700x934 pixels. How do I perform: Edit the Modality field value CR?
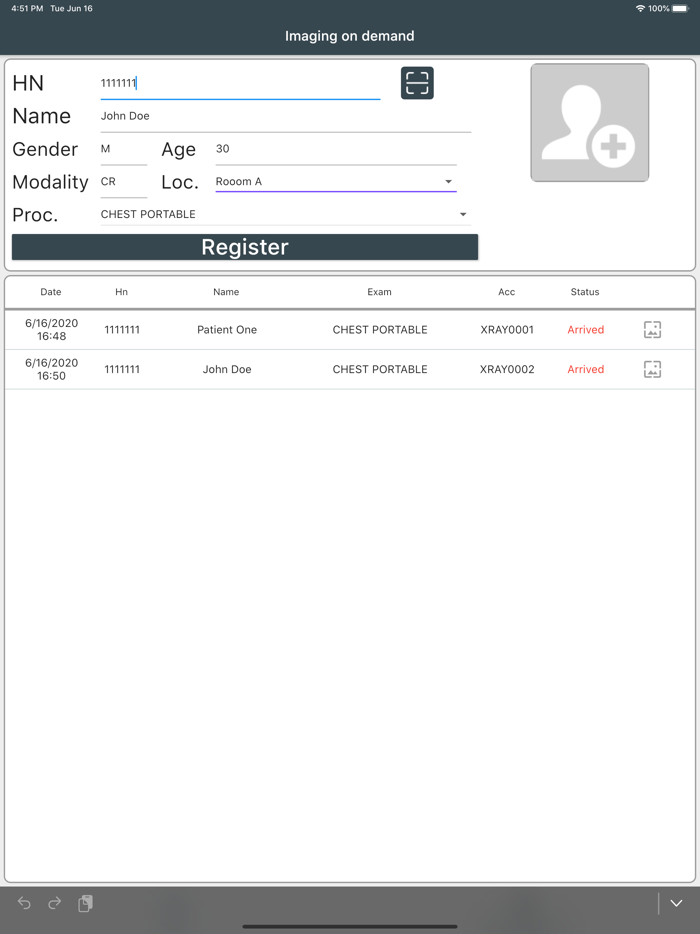pyautogui.click(x=124, y=182)
